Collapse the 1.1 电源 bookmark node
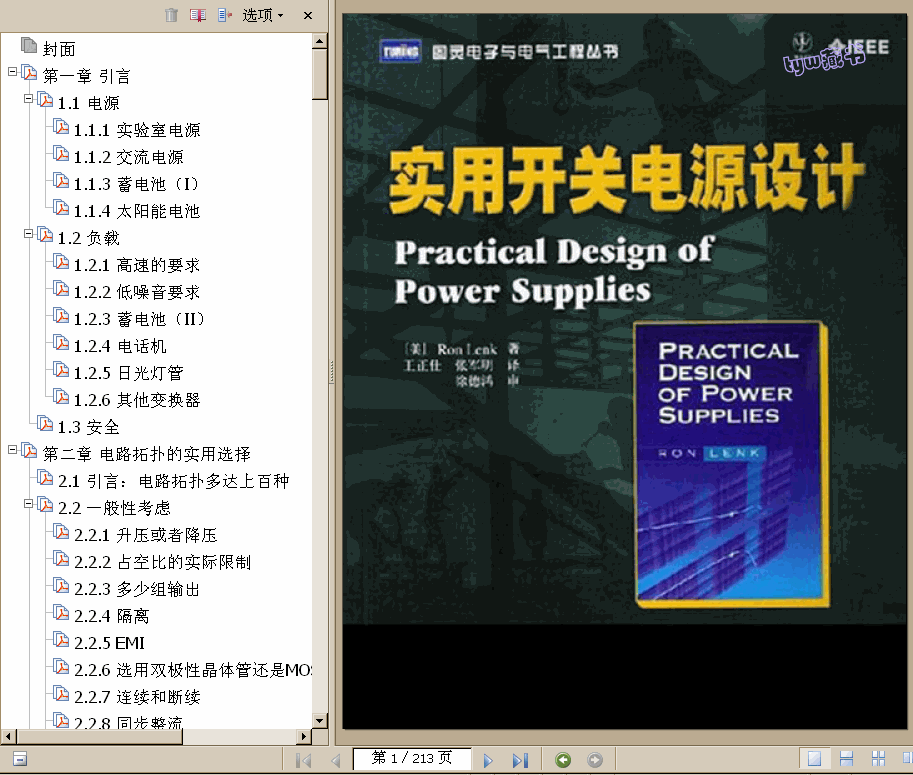This screenshot has height=775, width=913. click(x=28, y=99)
